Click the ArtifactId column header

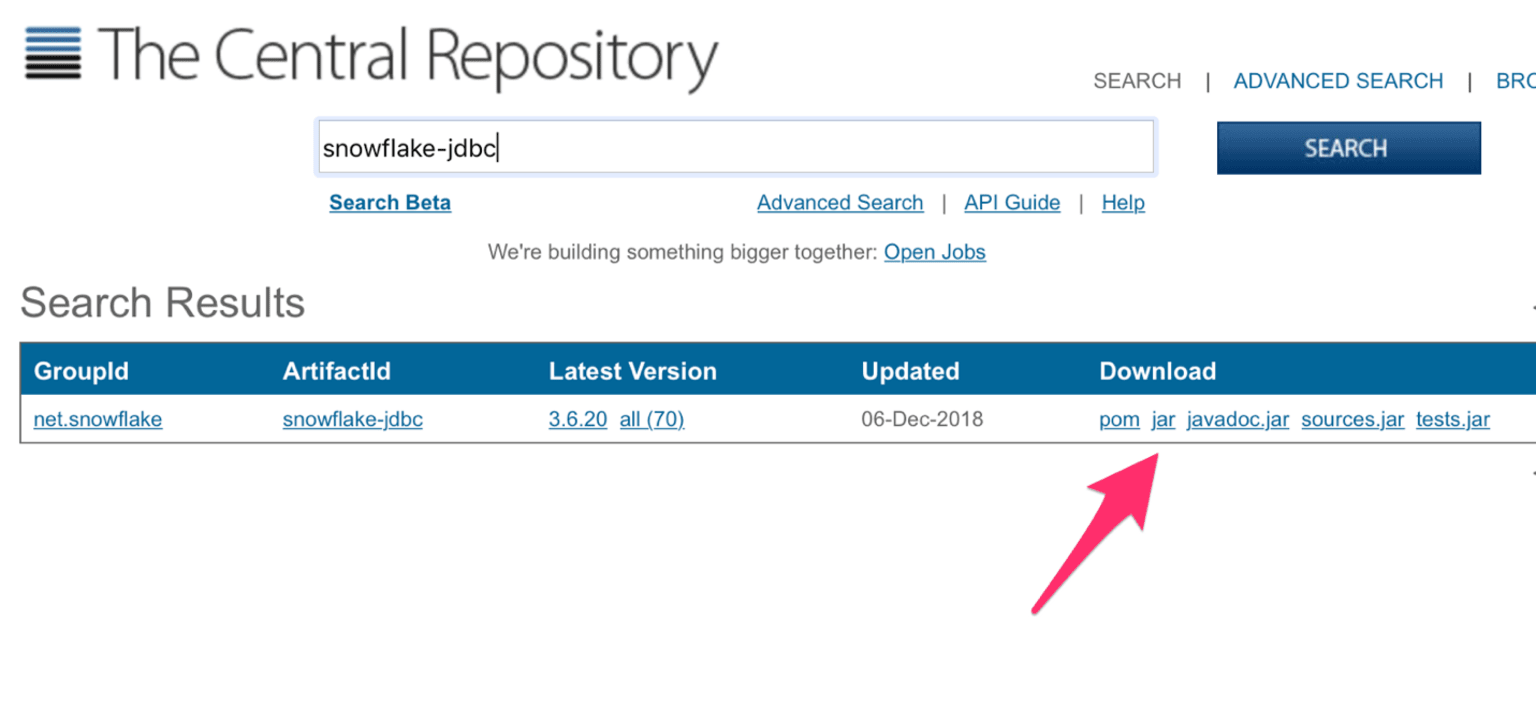click(336, 371)
